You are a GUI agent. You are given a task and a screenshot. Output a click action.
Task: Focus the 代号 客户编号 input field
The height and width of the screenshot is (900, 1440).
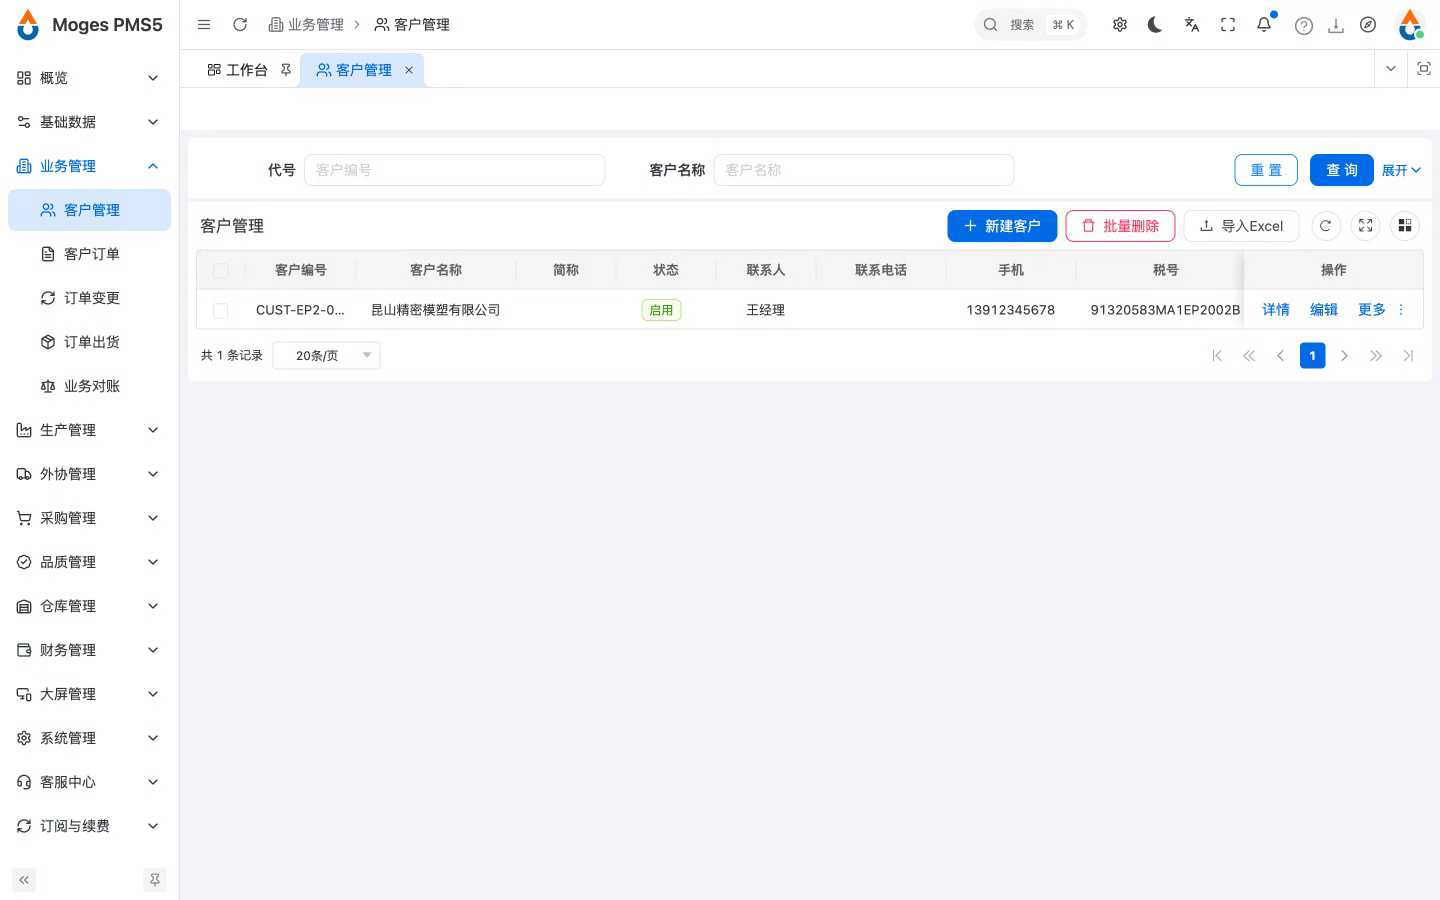pos(455,170)
